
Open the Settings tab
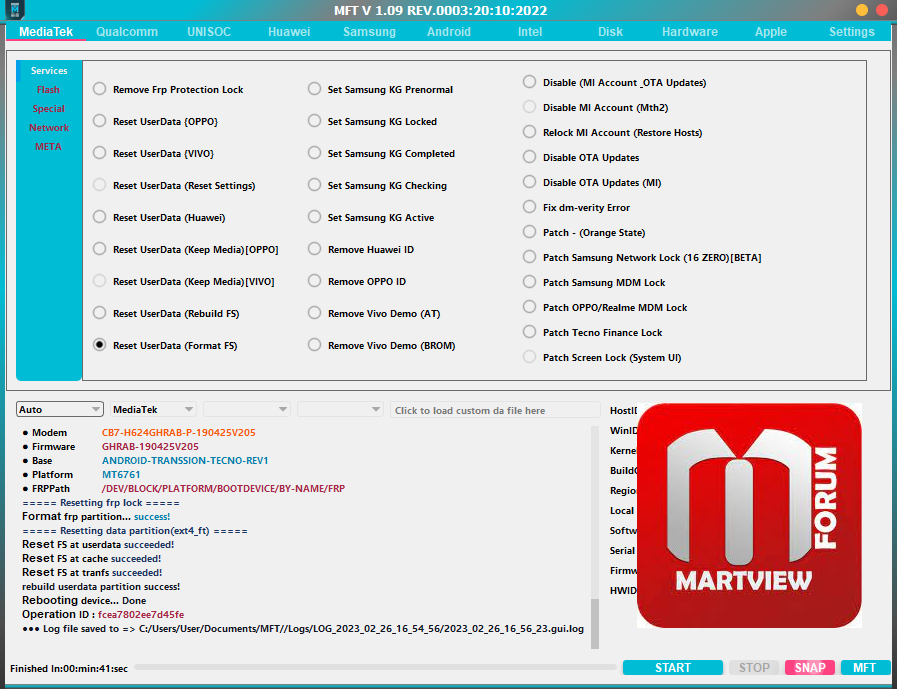852,32
